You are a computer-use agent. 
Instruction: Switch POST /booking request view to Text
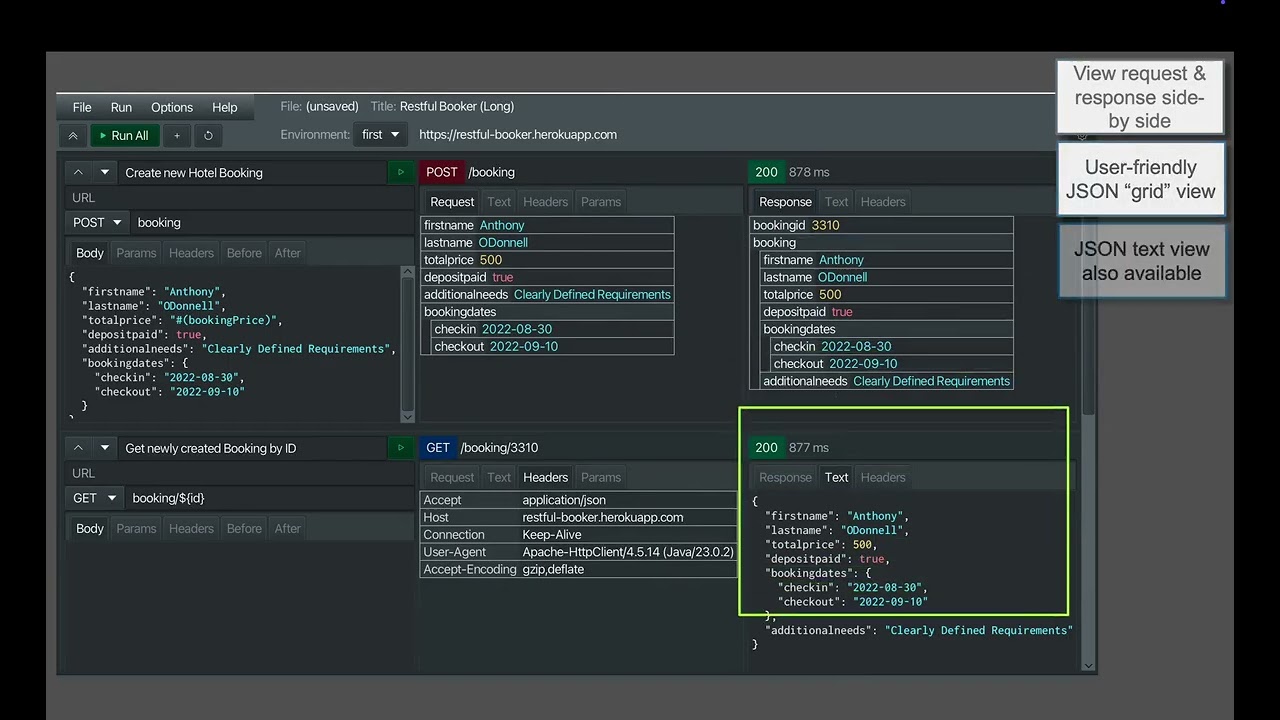click(x=499, y=201)
